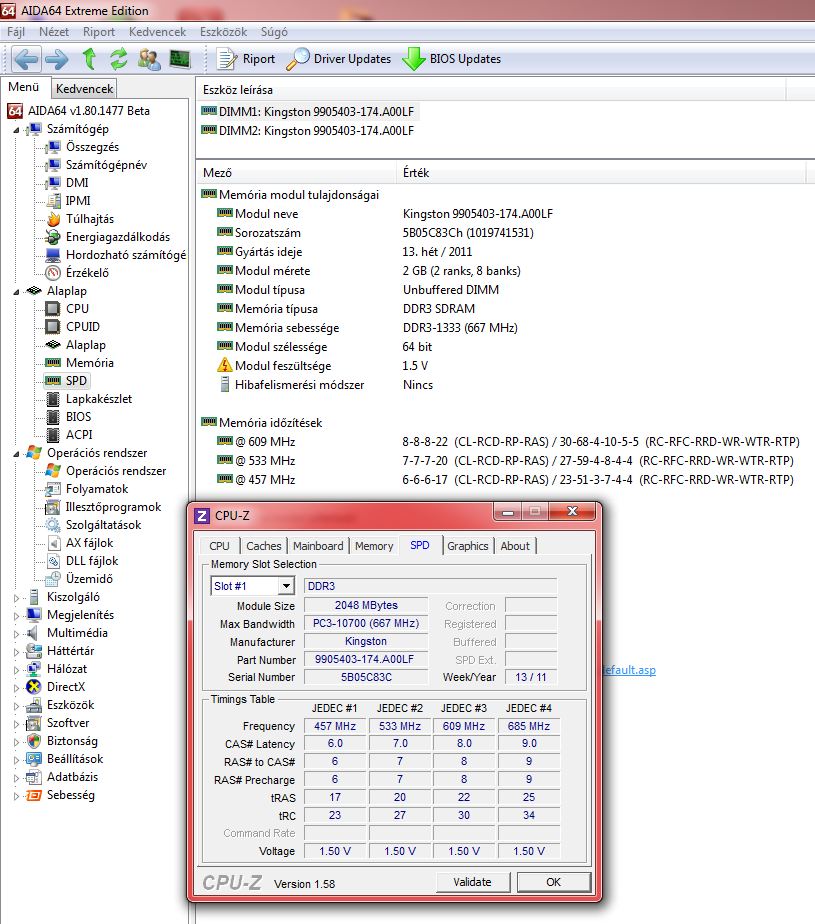Screen dimensions: 815x924
Task: Click the DirectX icon in tree
Action: 34,687
